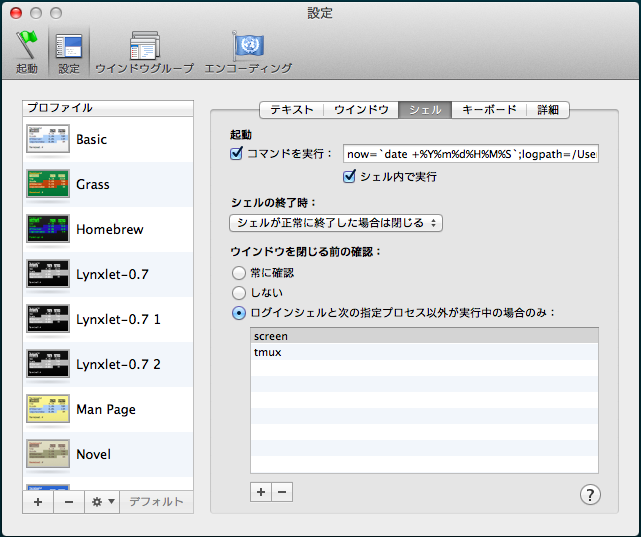Screen dimensions: 641x537
Task: Add a new profile with plus button
Action: [x=38, y=502]
